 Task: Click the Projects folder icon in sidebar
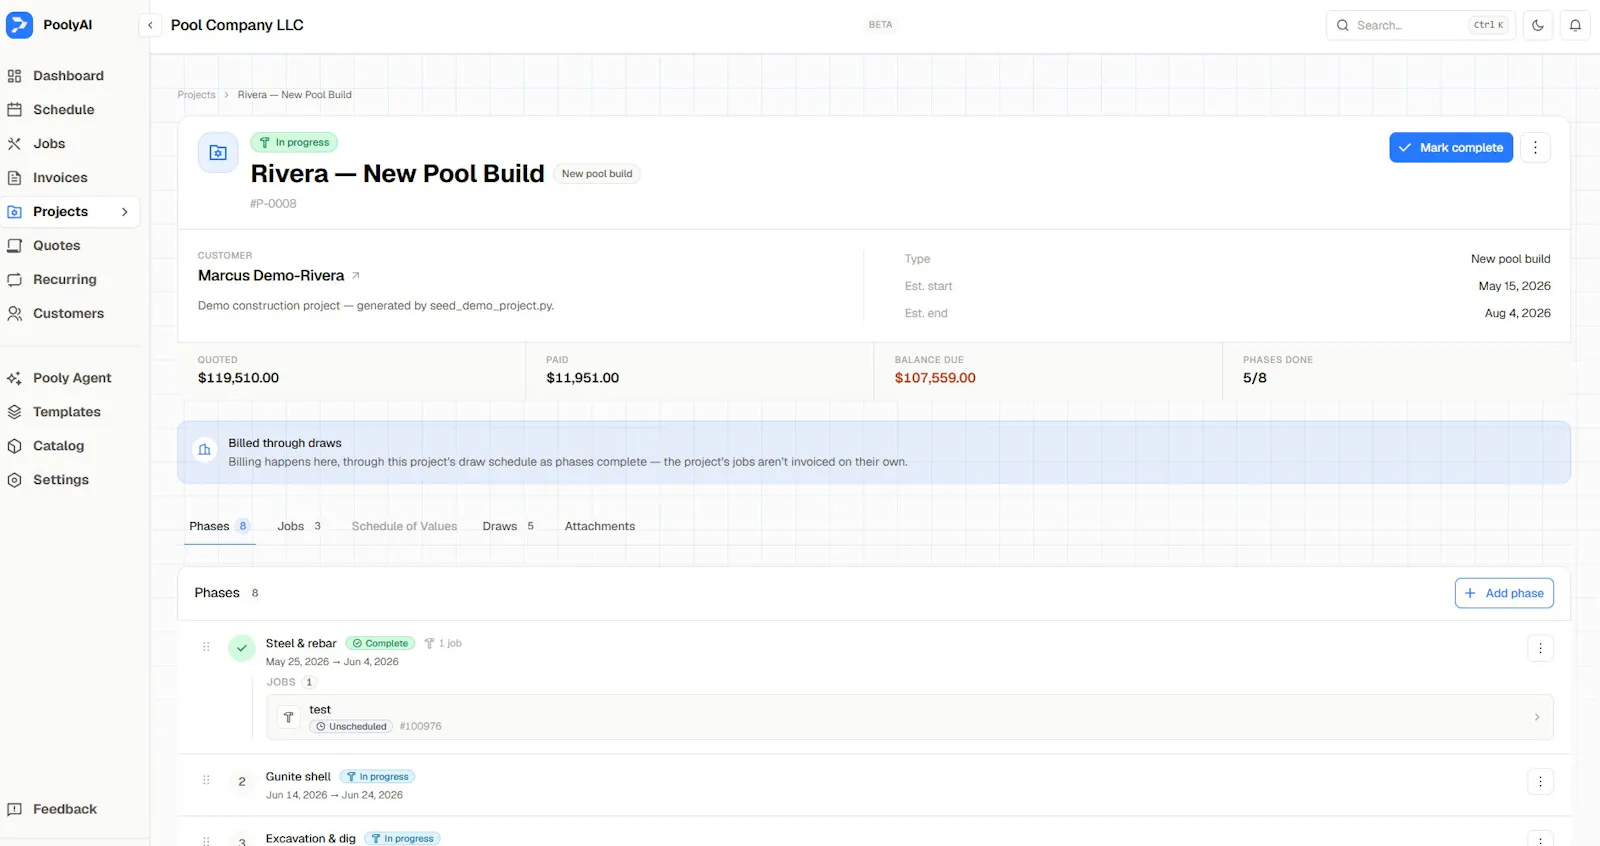(x=14, y=212)
